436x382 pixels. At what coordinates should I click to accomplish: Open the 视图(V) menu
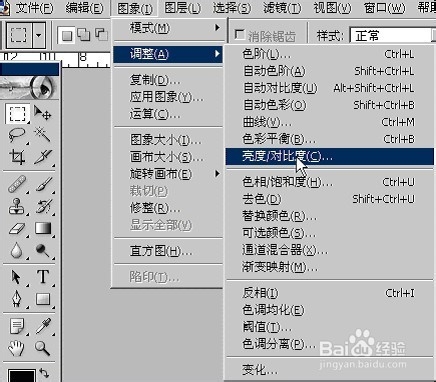332,8
